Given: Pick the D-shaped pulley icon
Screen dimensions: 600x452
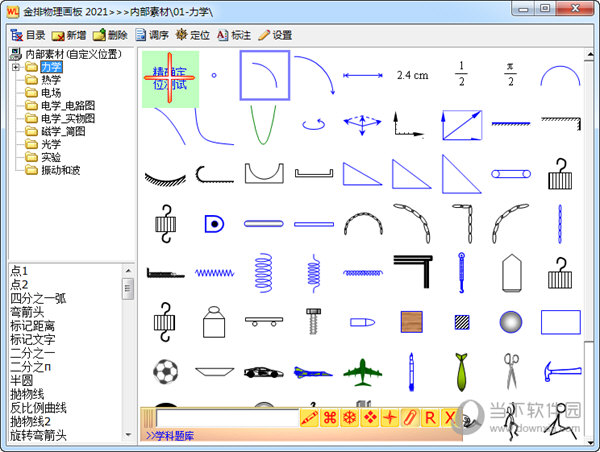Looking at the screenshot, I should [x=214, y=224].
